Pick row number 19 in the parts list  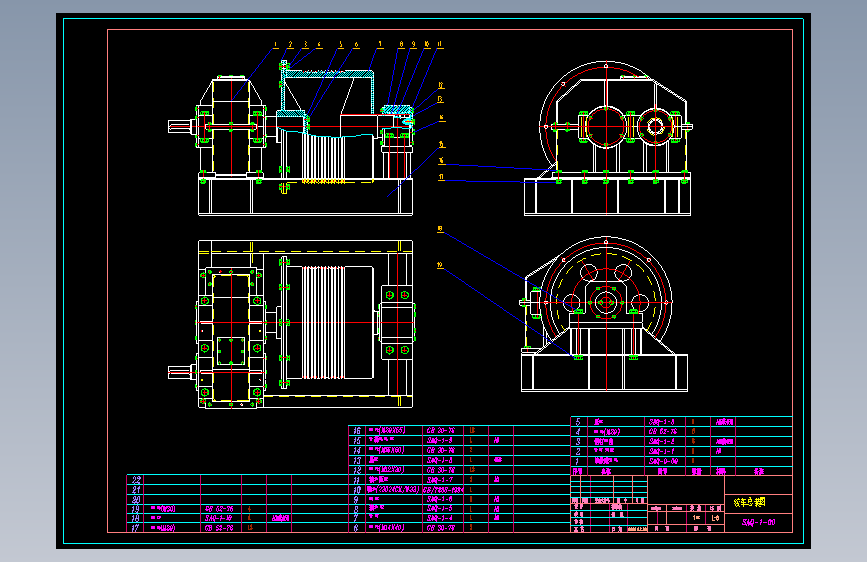click(135, 509)
